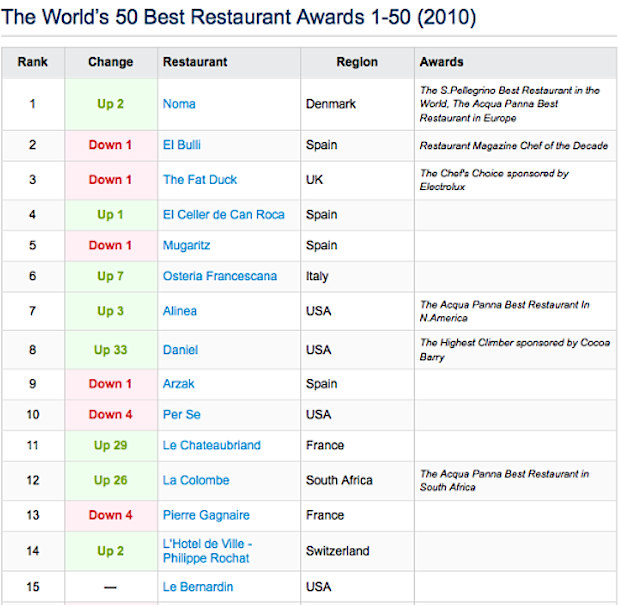This screenshot has width=620, height=605.
Task: Select the Change column header
Action: point(111,62)
